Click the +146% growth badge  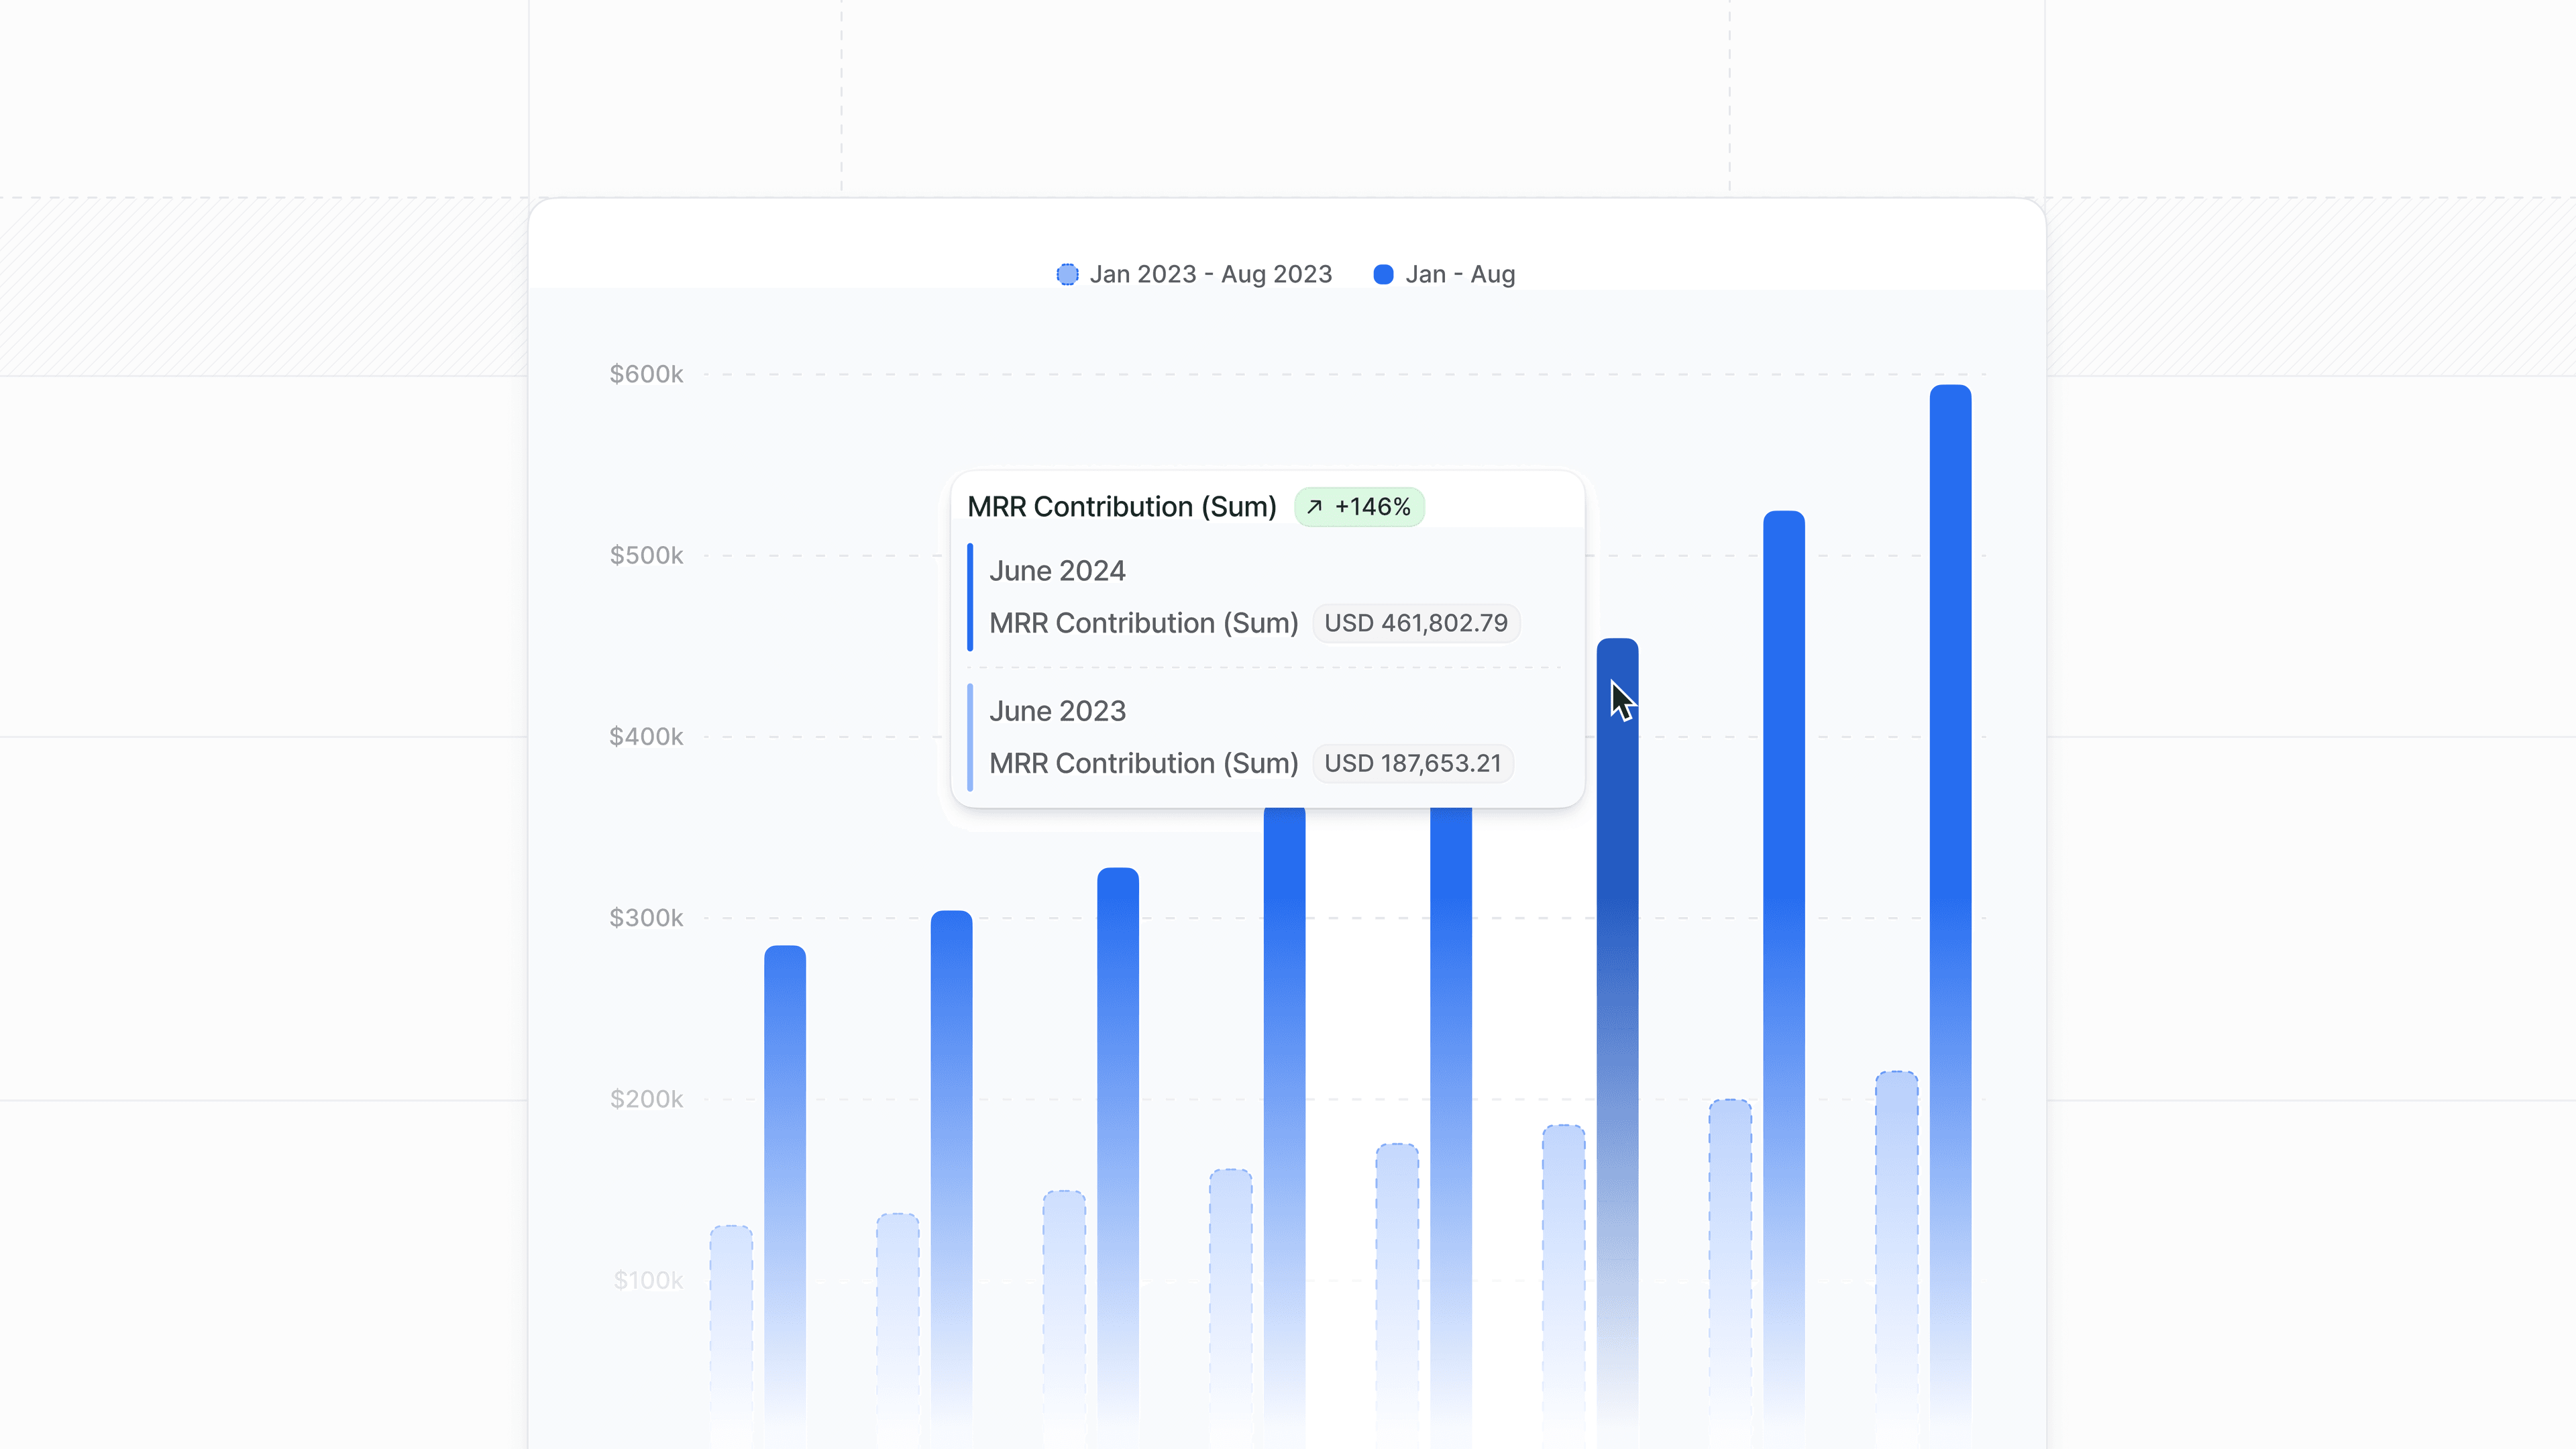(1359, 507)
